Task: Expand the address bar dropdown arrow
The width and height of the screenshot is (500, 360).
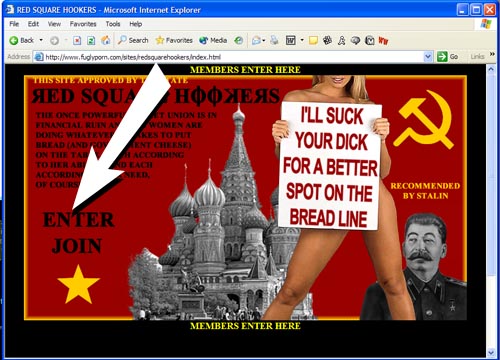Action: (428, 57)
